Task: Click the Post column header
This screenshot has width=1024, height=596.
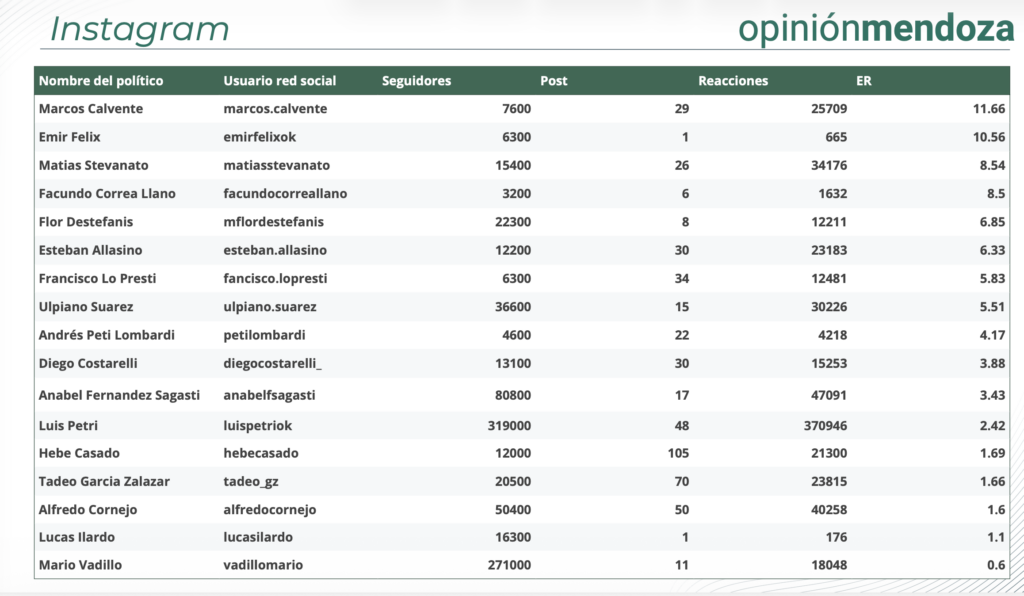Action: coord(553,81)
